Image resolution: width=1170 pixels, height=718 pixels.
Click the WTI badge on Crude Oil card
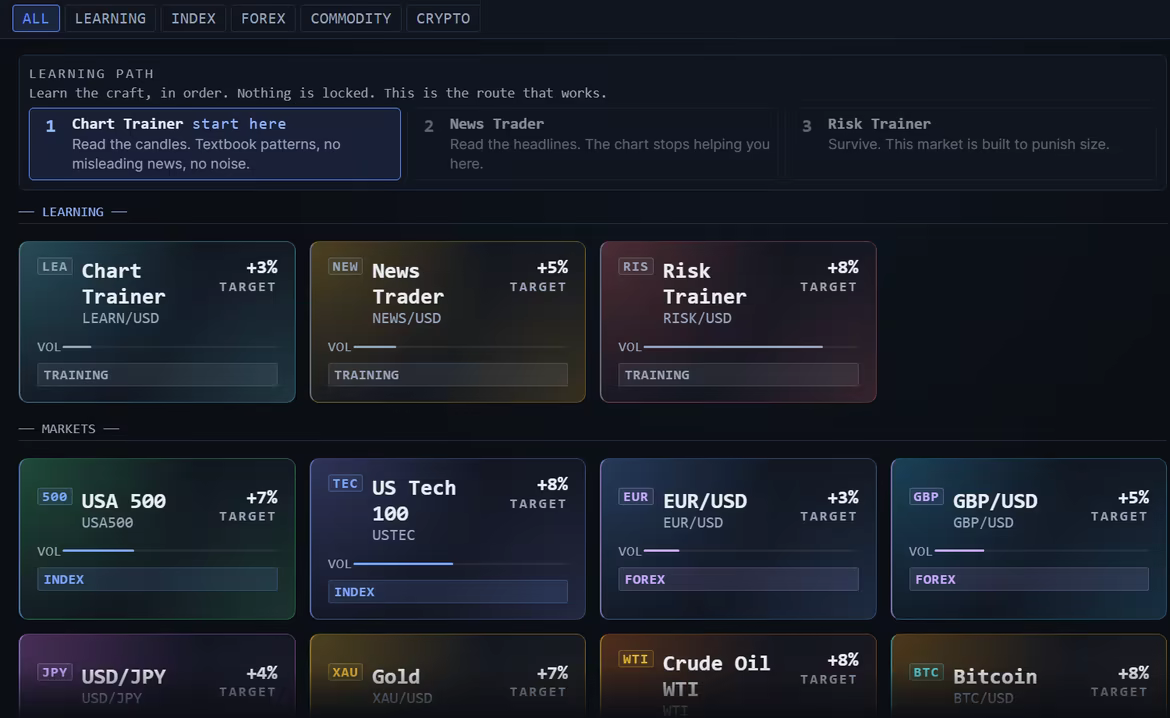coord(636,659)
